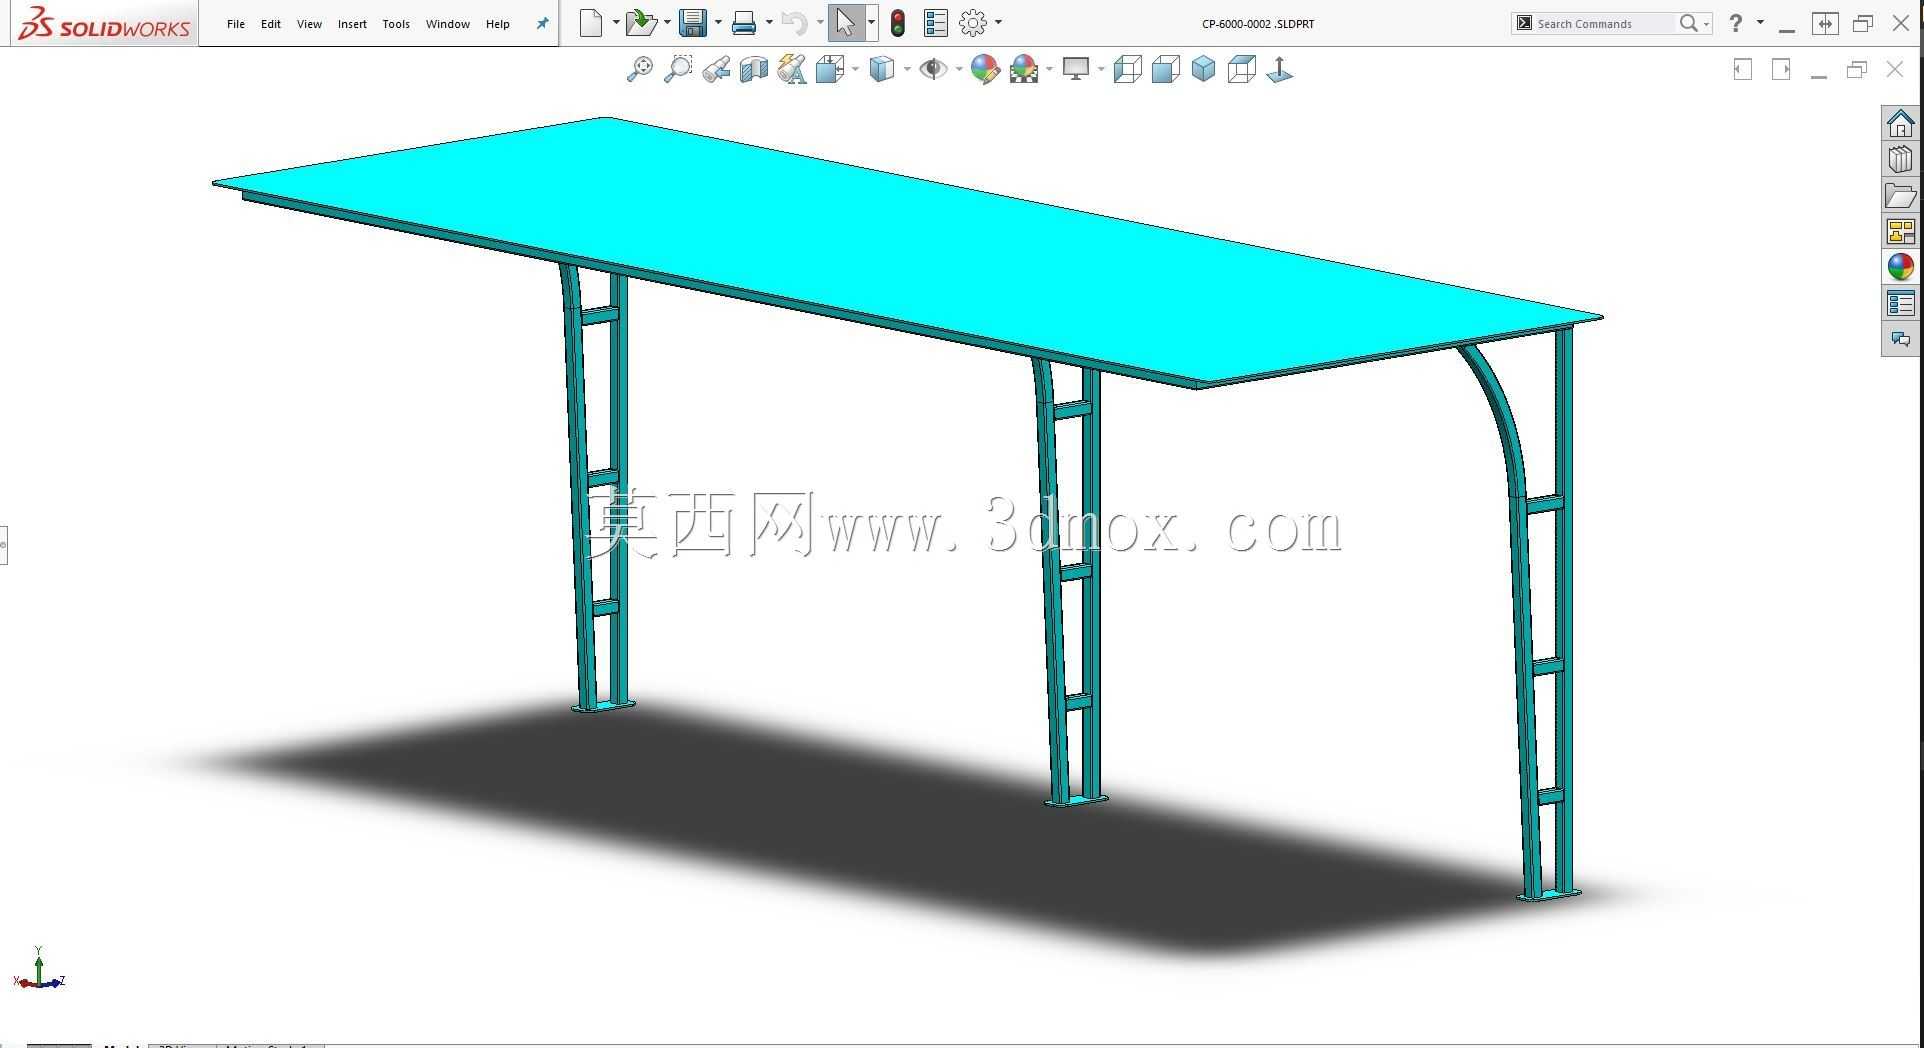Open the Help question mark
Image resolution: width=1924 pixels, height=1048 pixels.
point(1736,23)
